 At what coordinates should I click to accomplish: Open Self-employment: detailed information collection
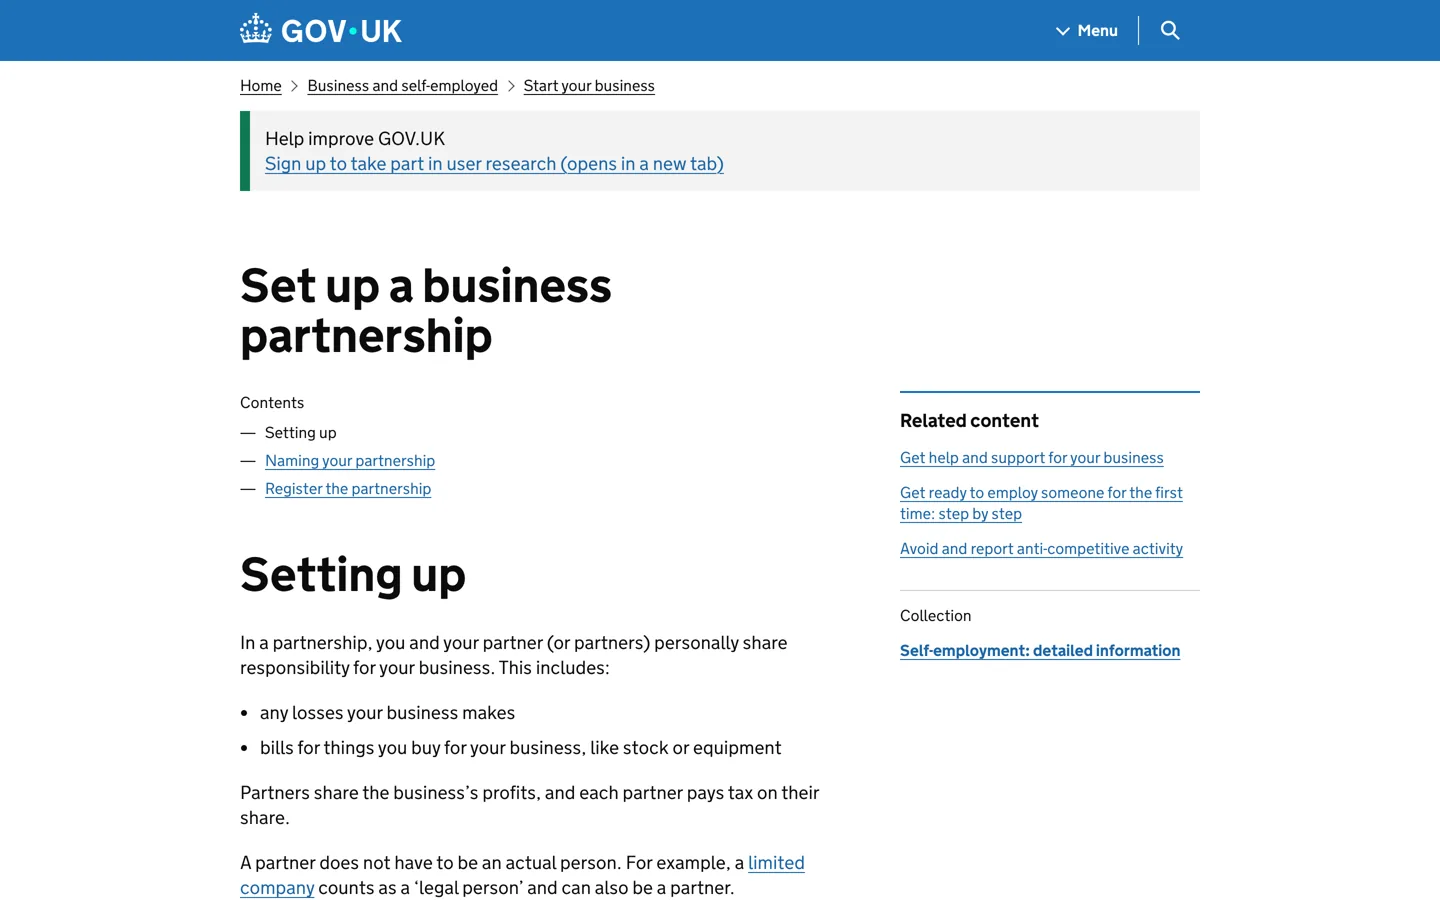tap(1040, 651)
